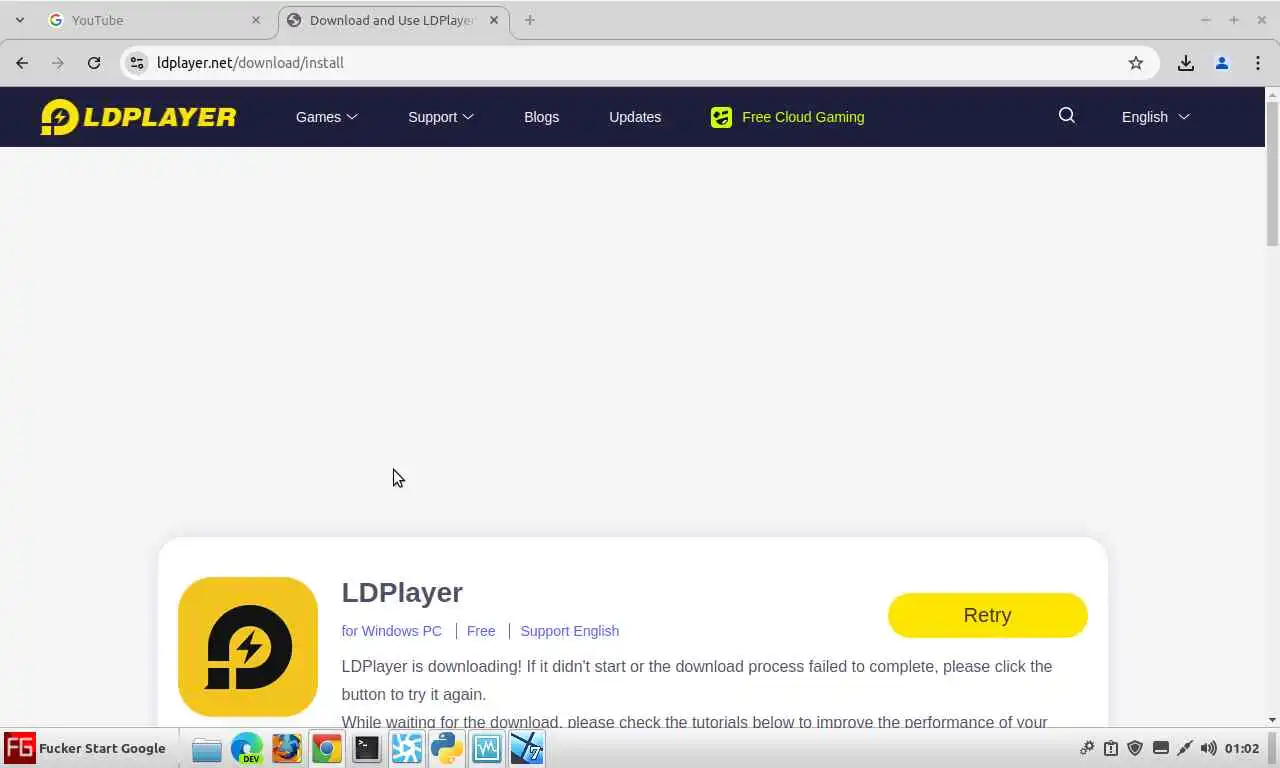Click the yellow Retry button
The height and width of the screenshot is (768, 1280).
(987, 615)
